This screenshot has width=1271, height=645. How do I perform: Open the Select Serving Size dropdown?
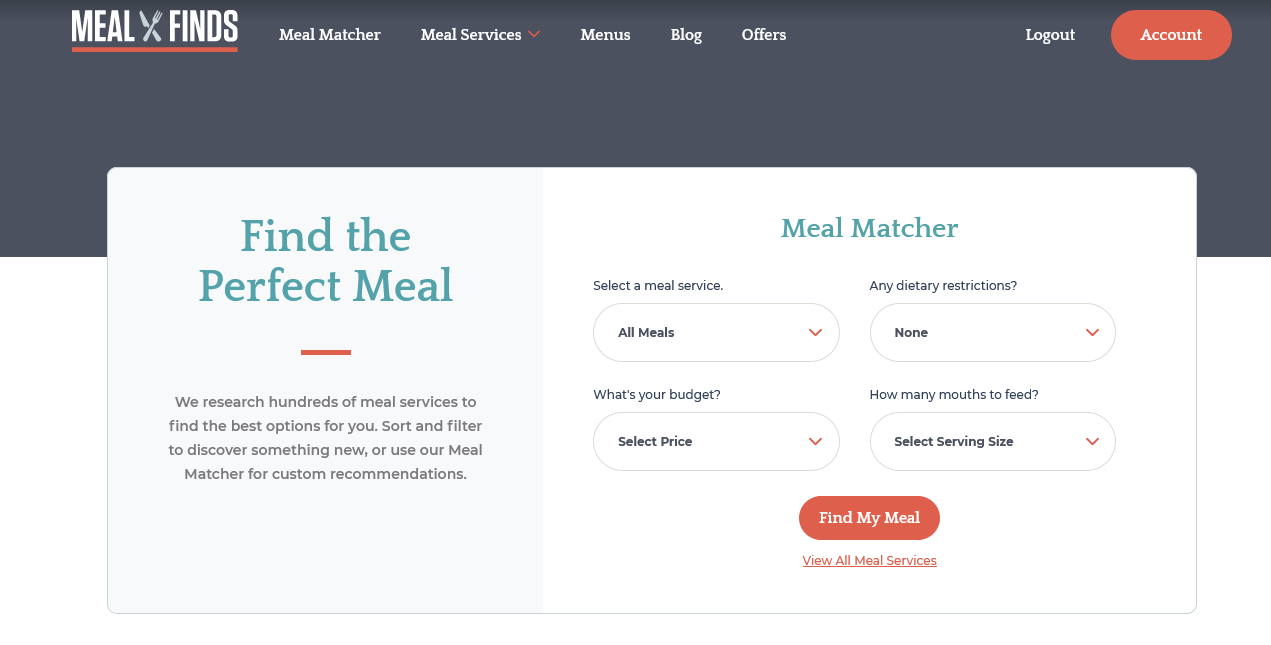(992, 441)
